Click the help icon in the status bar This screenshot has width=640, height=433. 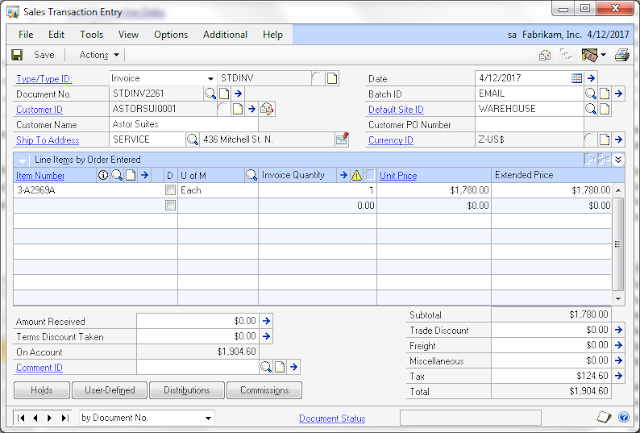[623, 417]
